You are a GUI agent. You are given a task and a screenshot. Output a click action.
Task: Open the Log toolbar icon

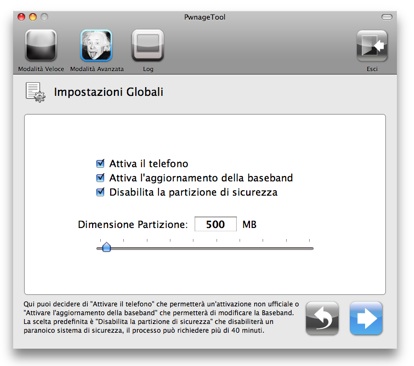coord(148,46)
